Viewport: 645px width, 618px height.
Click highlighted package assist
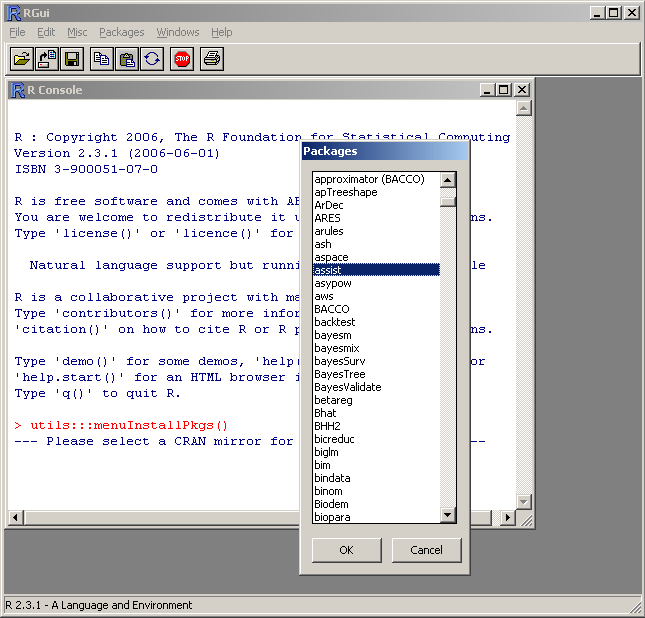376,270
